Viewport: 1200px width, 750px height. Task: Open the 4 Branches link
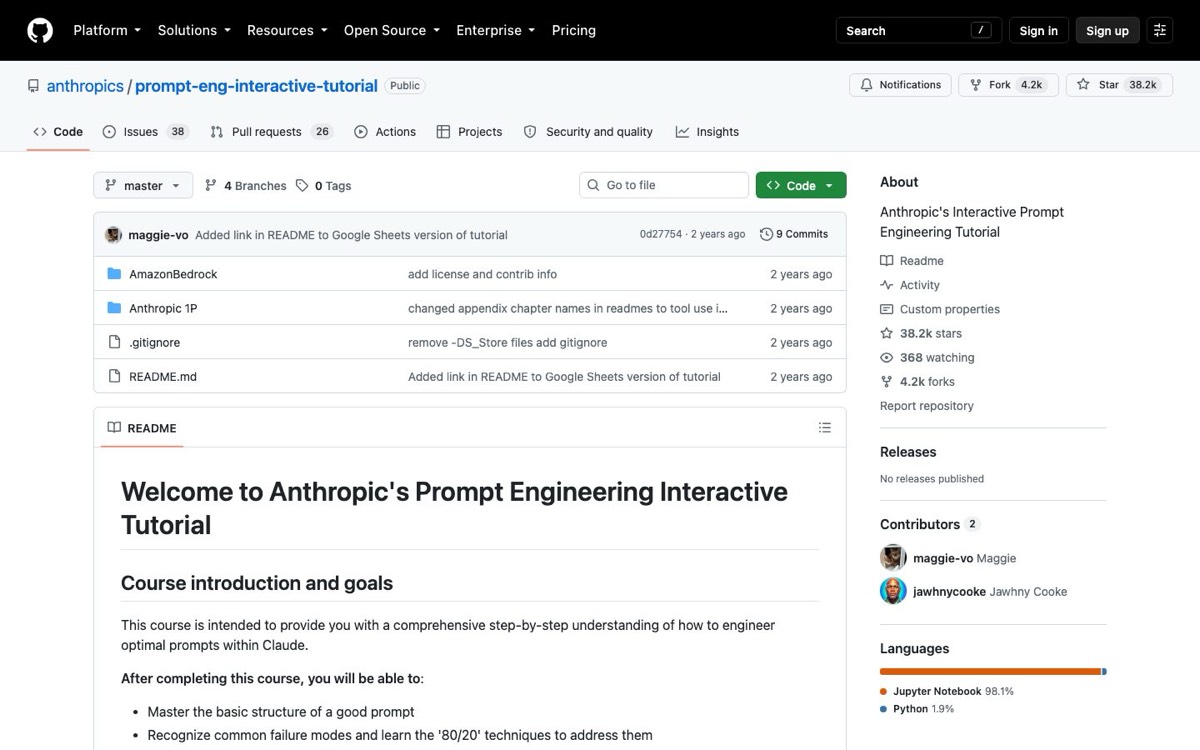(245, 185)
